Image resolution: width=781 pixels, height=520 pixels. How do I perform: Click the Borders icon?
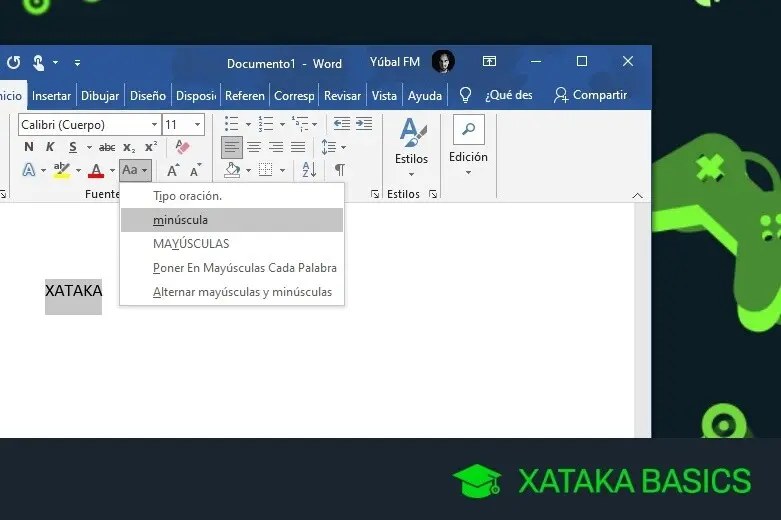coord(265,170)
